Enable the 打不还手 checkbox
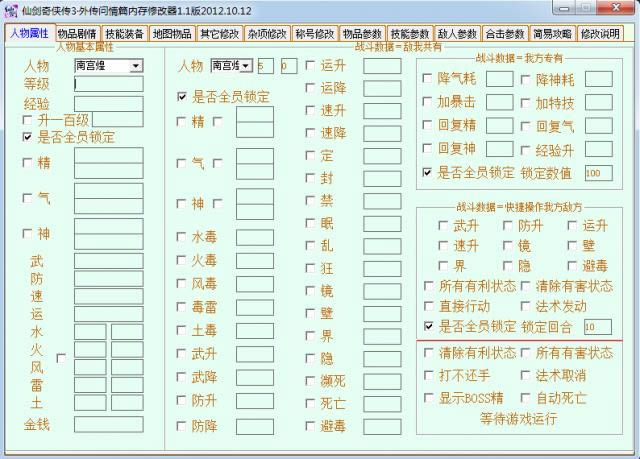 pos(429,375)
